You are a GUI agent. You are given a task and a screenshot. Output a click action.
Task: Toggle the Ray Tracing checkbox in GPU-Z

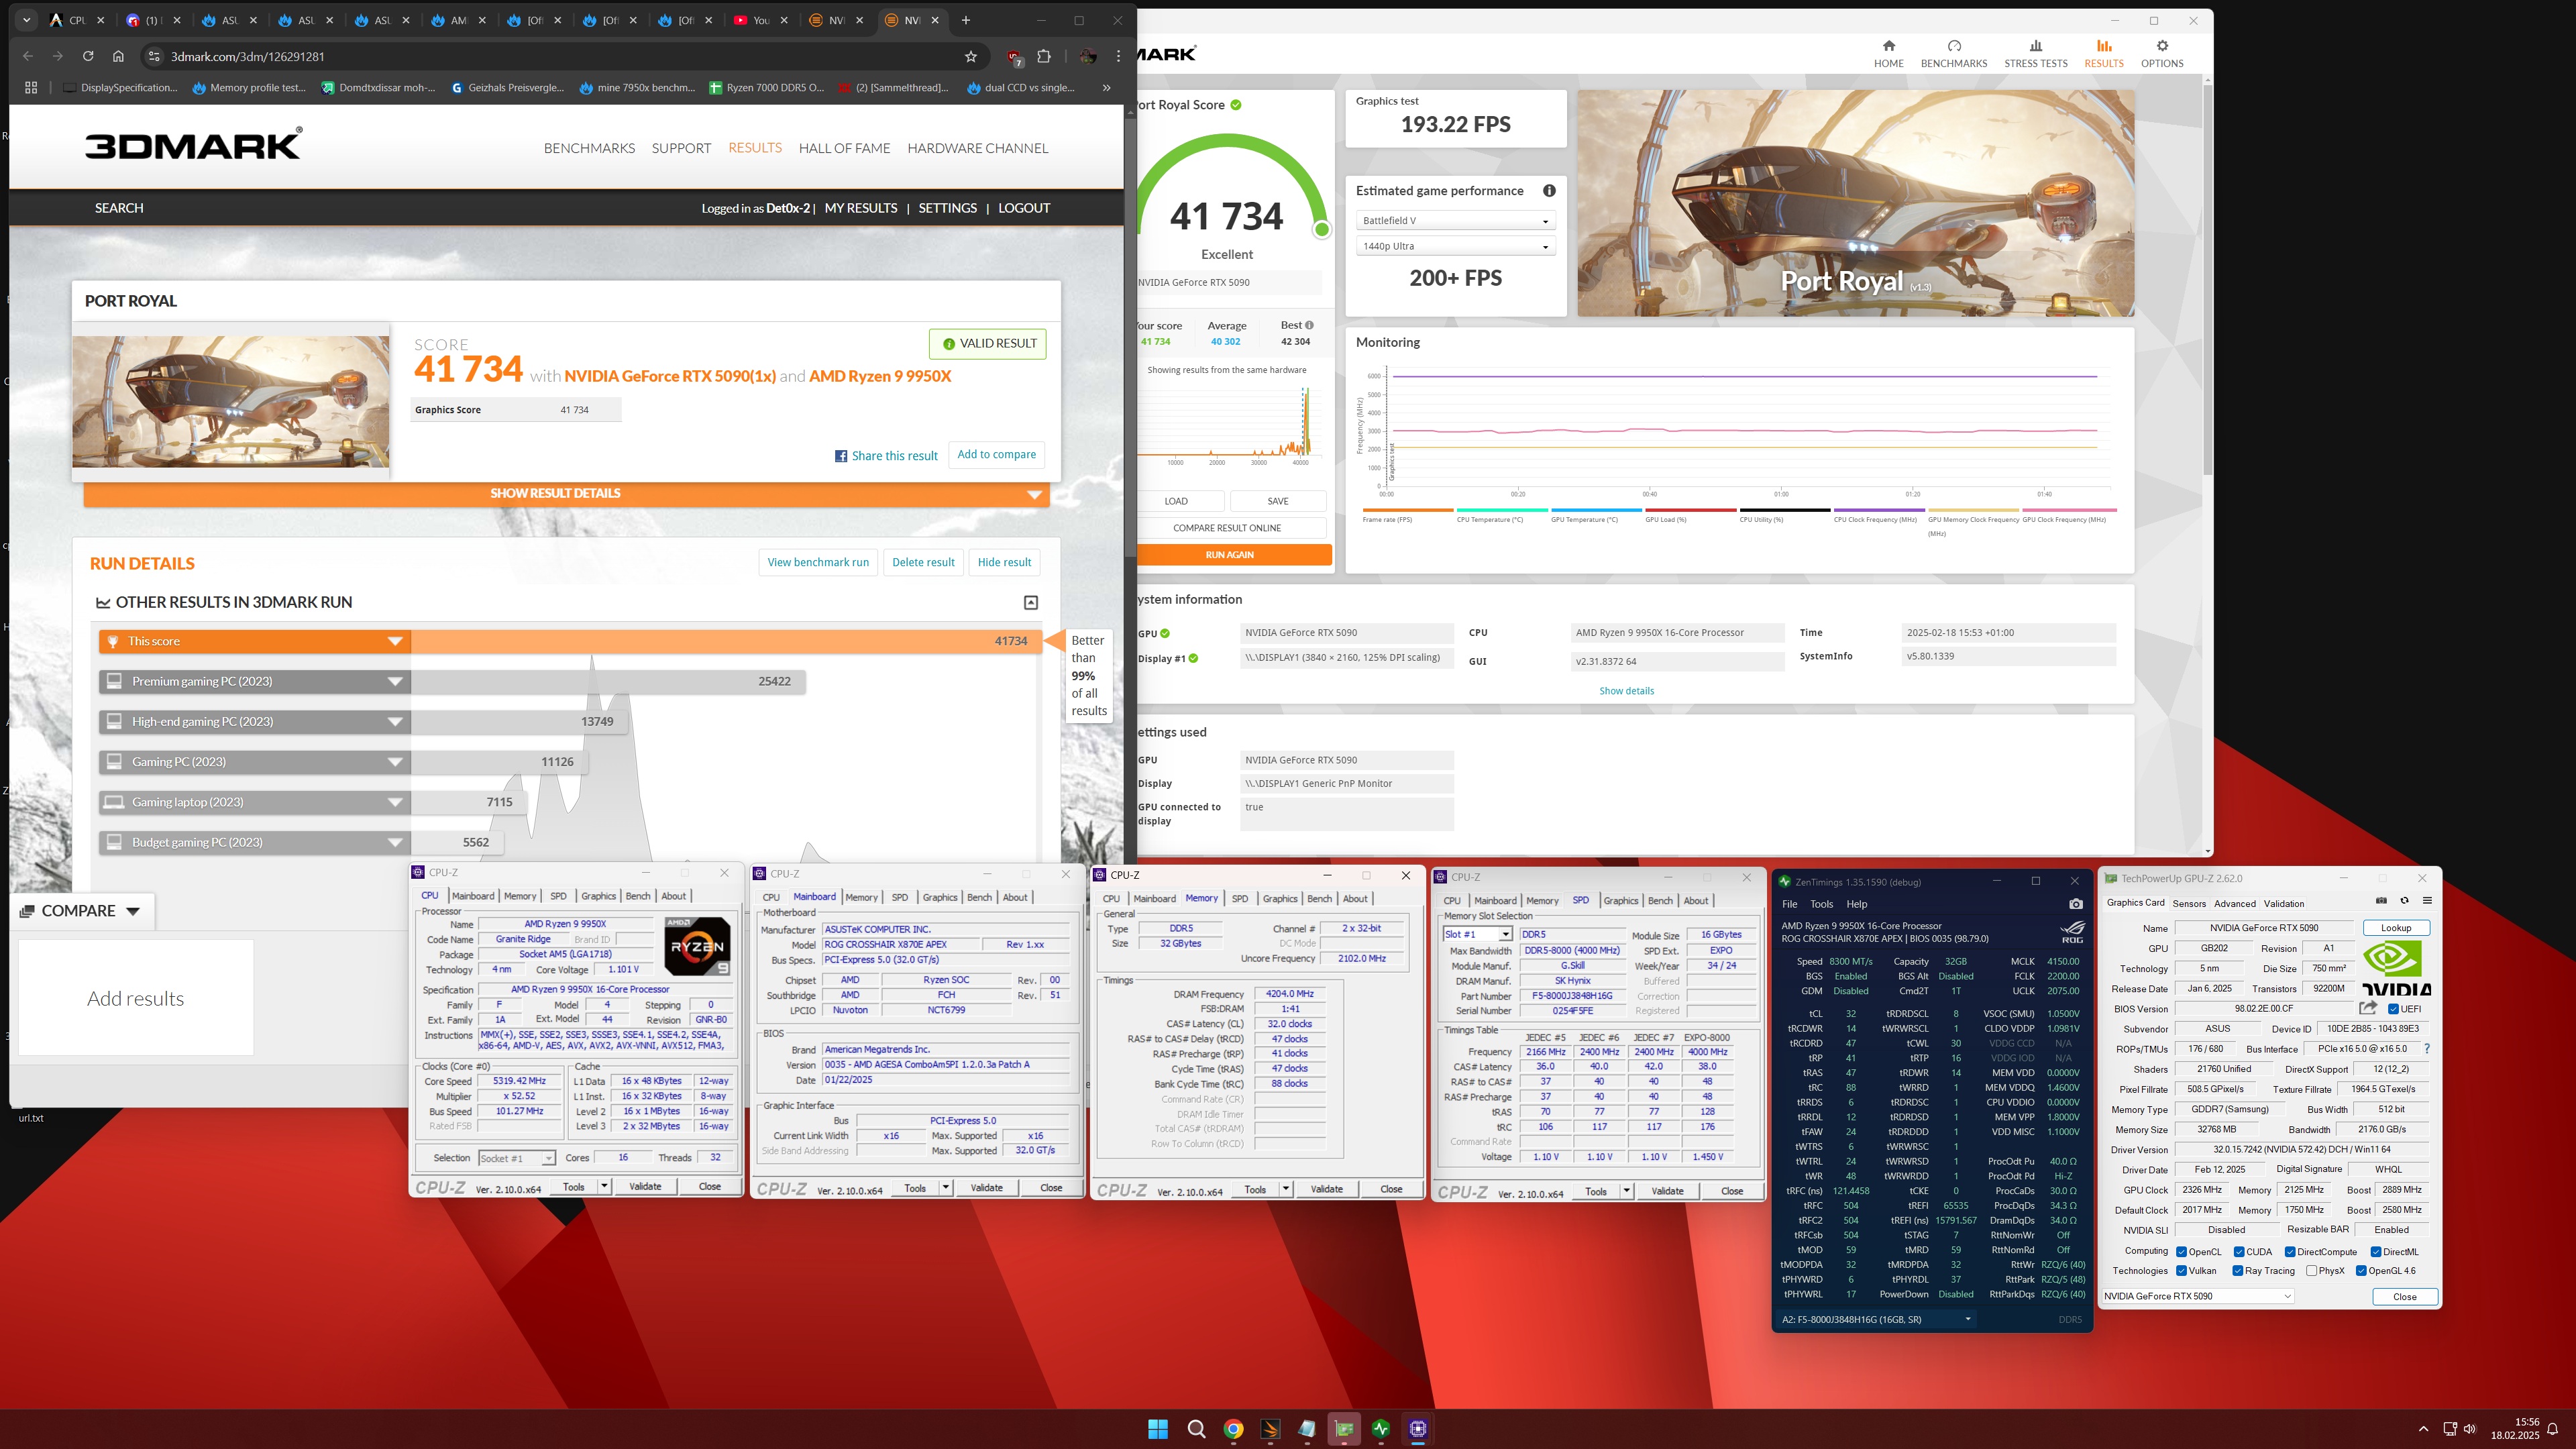tap(2238, 1271)
